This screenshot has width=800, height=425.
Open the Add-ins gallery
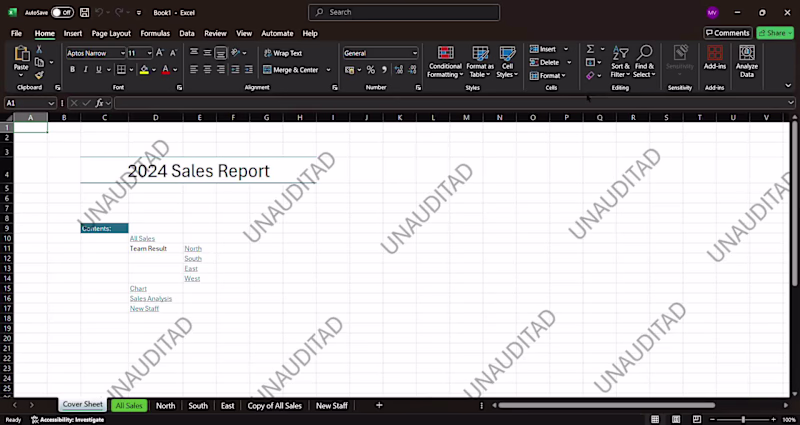click(x=715, y=57)
